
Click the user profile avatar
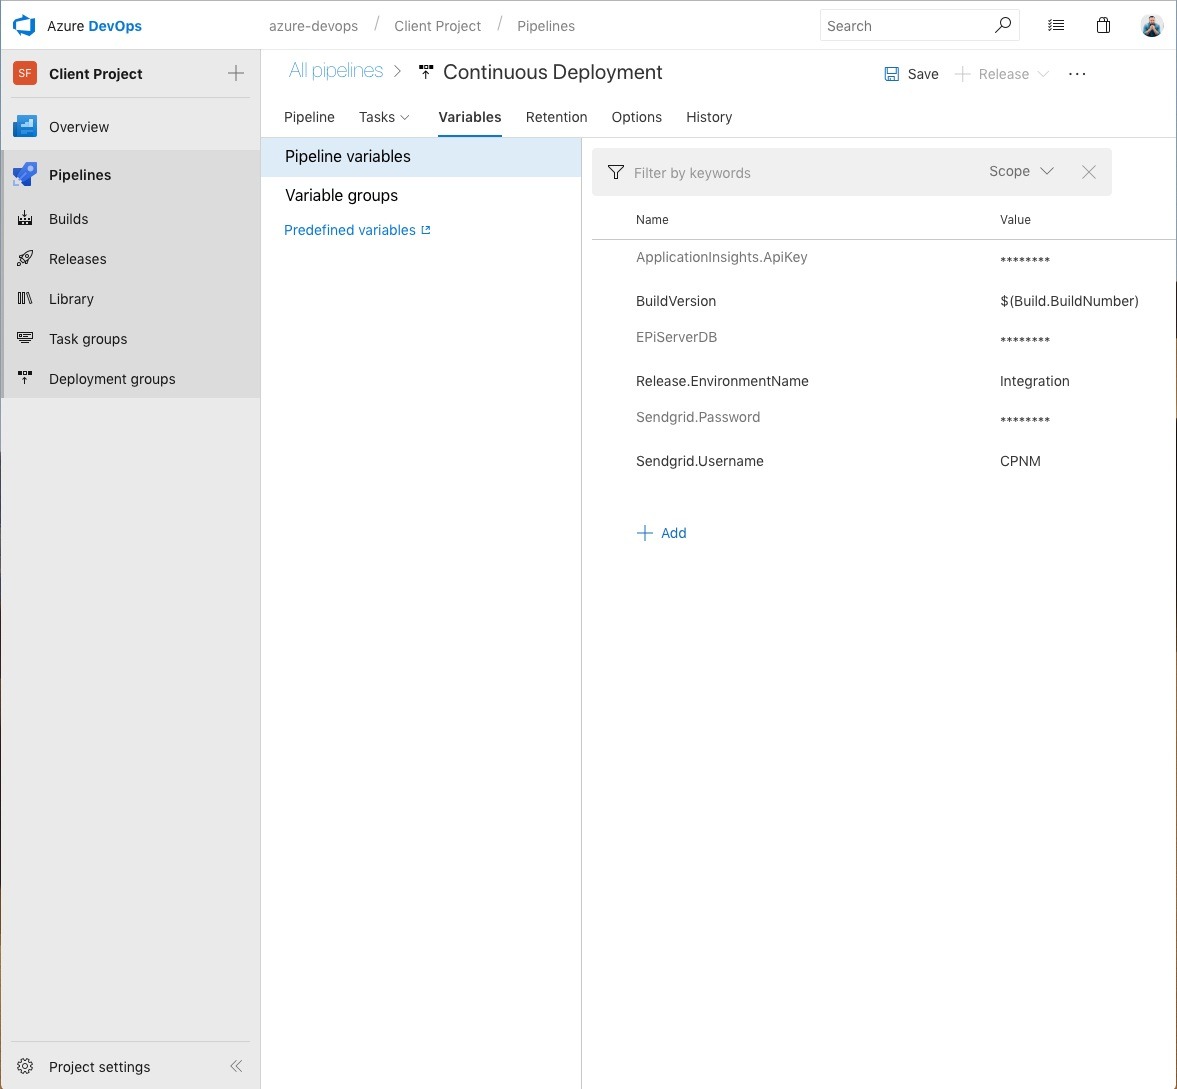coord(1151,26)
